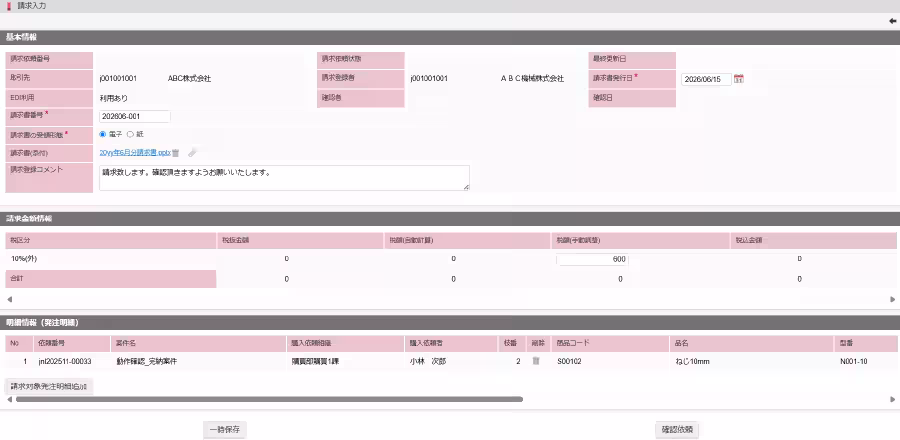Click into the 請求登録コメント text area
Viewport: 900px width, 440px height.
[284, 178]
